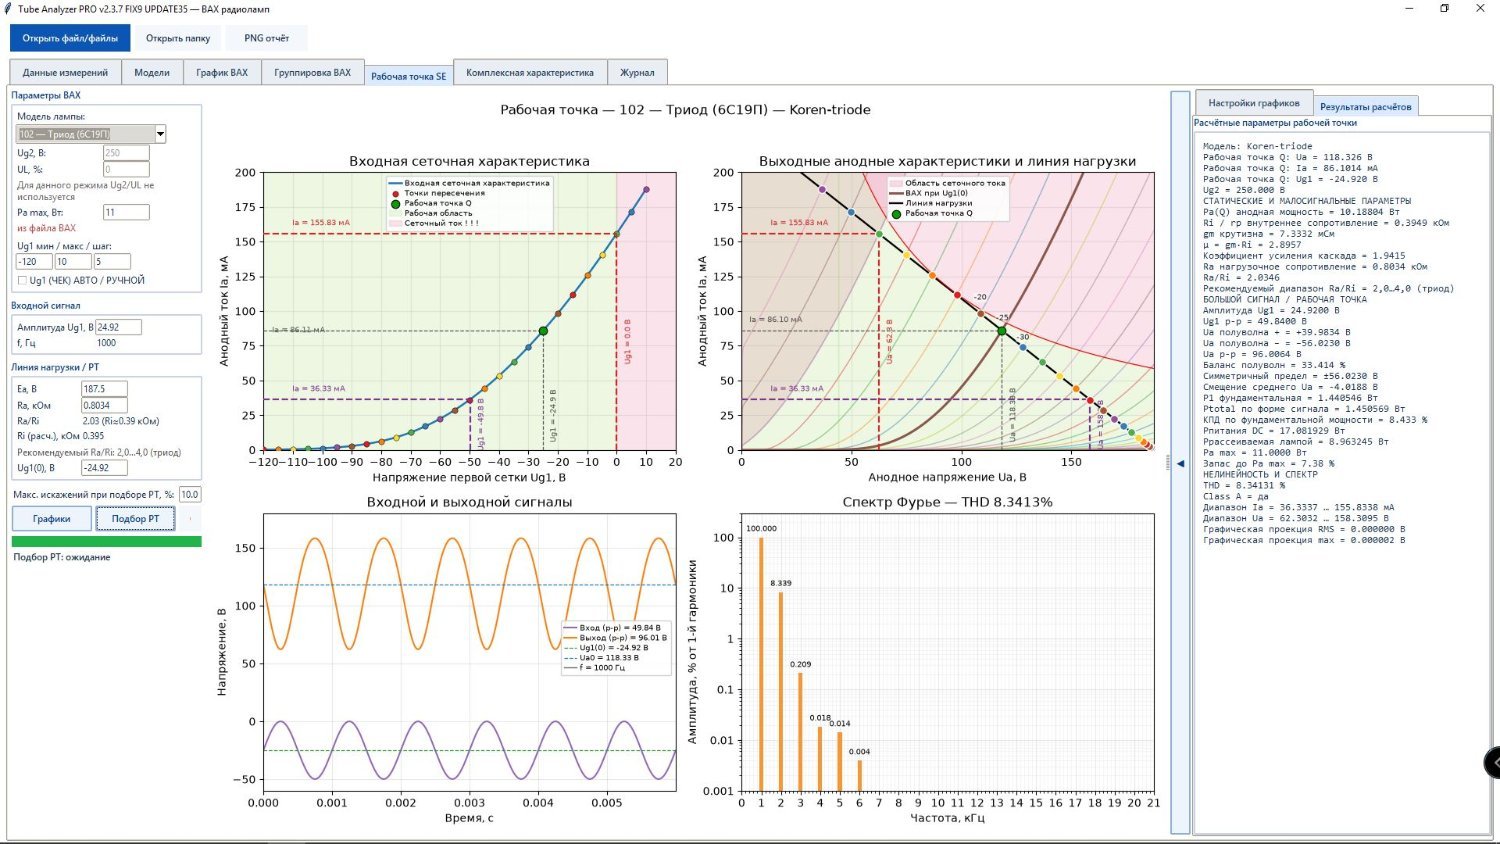Toggle Ug1 АВТО / РУЧНОЙ checkbox
Screen dimensions: 1500x844
[x=22, y=281]
